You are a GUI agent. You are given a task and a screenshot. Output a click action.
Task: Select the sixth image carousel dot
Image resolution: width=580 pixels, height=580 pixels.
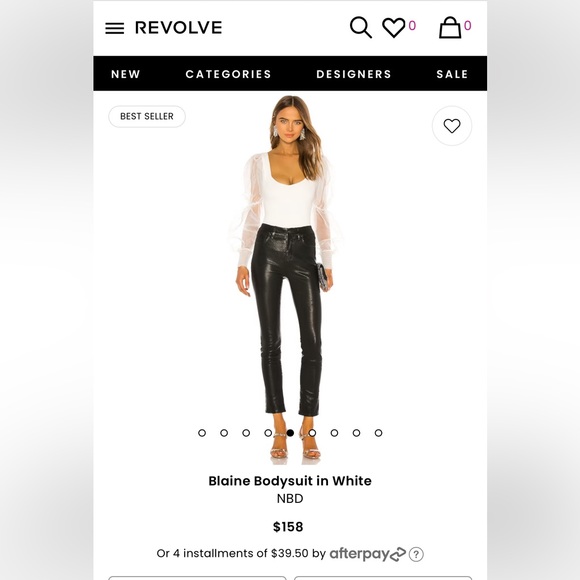pyautogui.click(x=312, y=433)
